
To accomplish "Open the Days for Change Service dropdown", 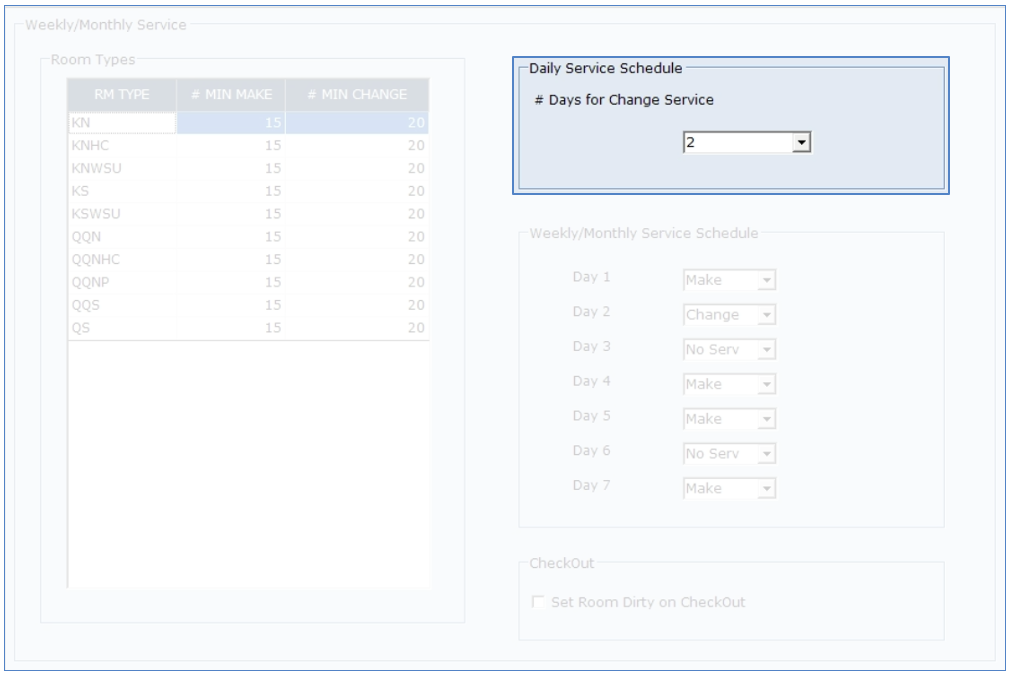I will (800, 144).
